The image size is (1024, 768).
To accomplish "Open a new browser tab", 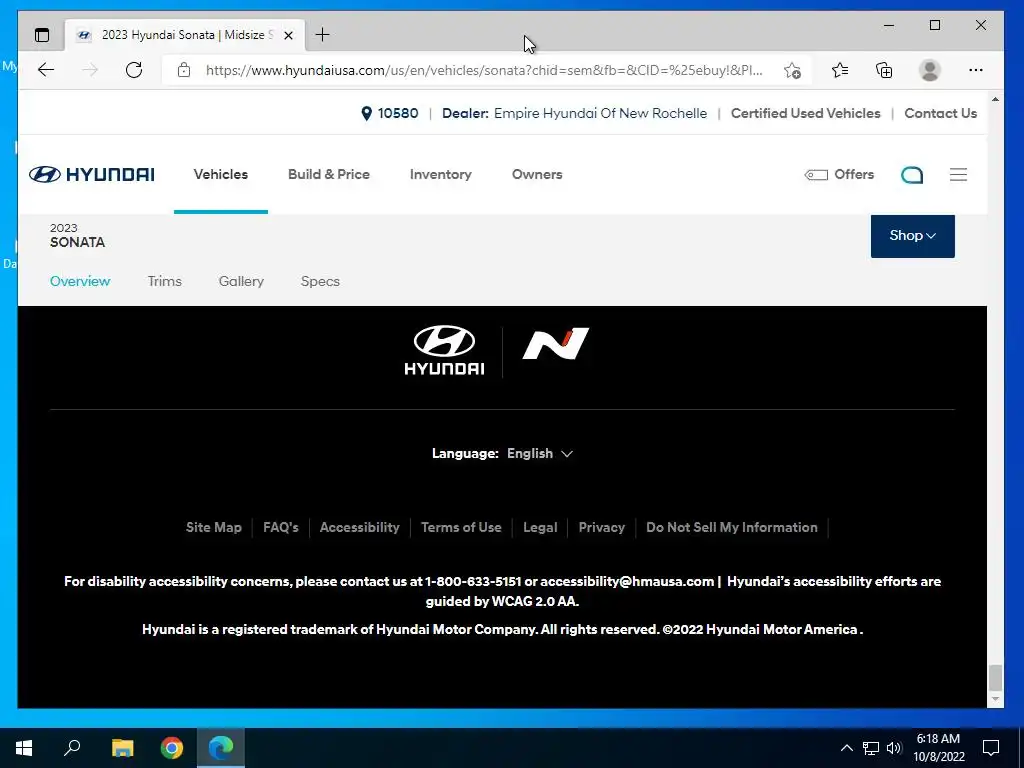I will click(323, 35).
